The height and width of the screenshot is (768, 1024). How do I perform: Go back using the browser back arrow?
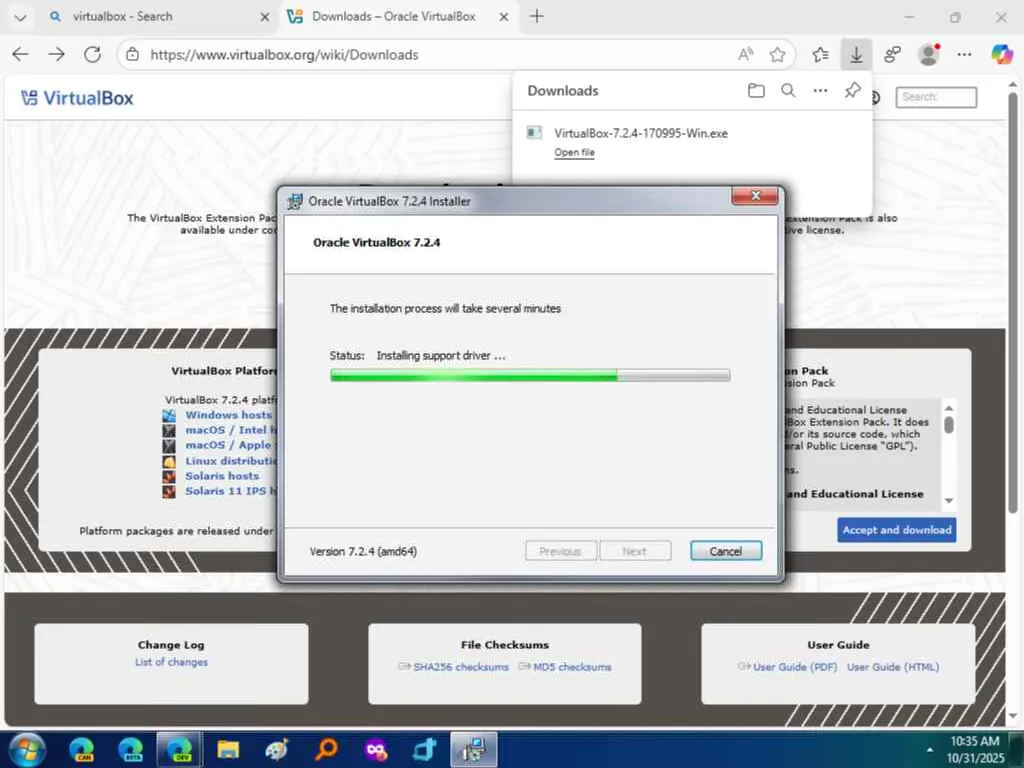(x=21, y=54)
